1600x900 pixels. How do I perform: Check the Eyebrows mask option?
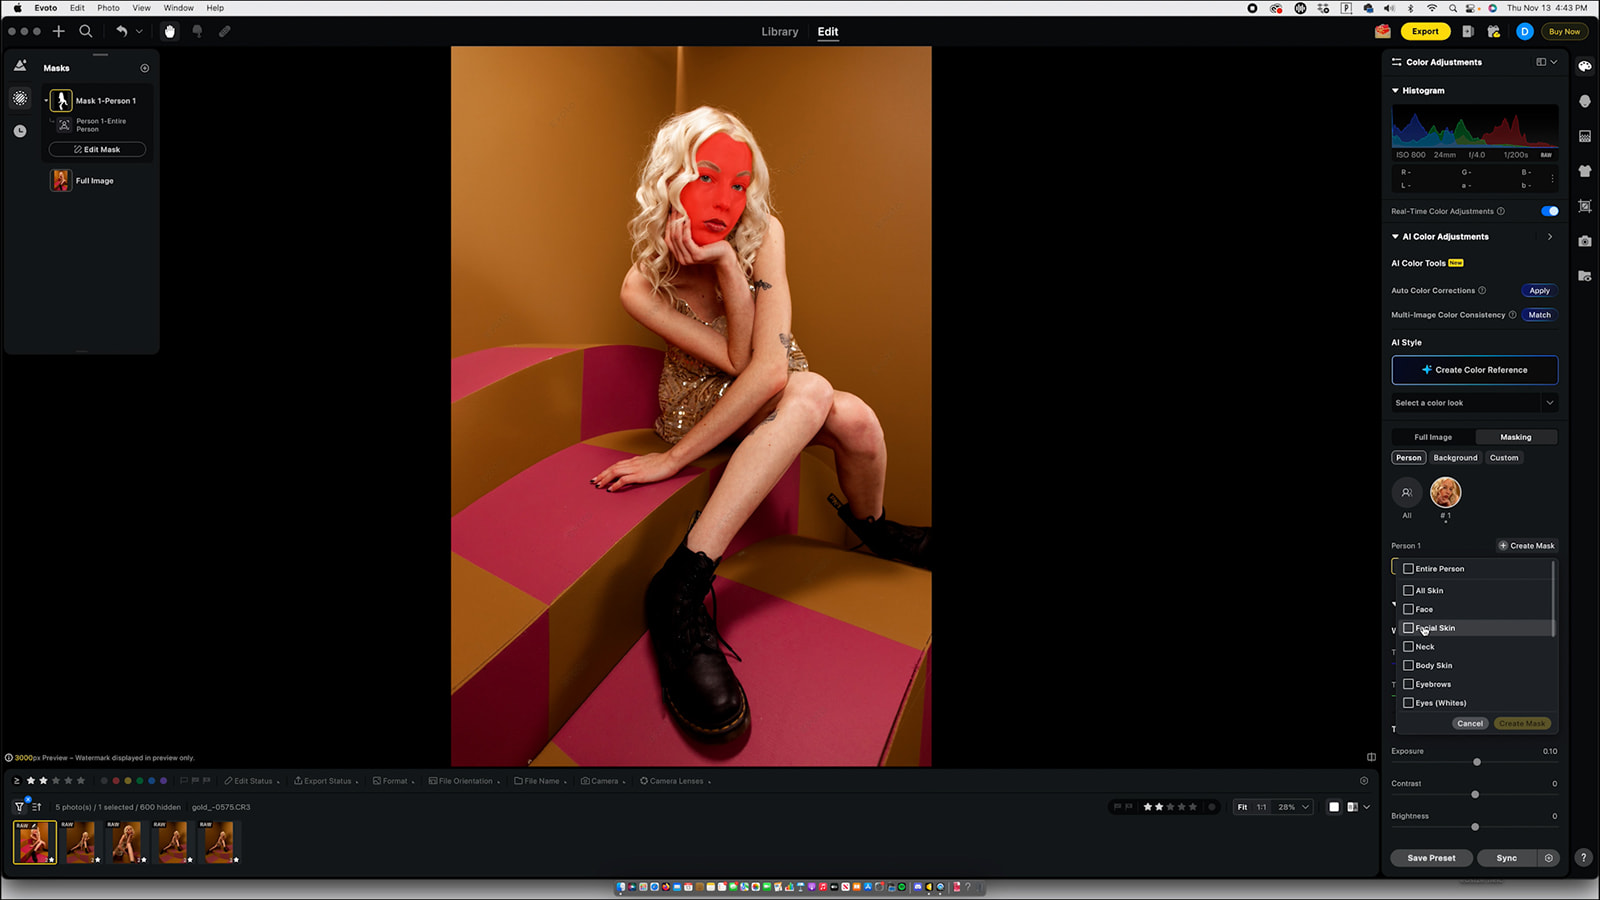[1409, 684]
